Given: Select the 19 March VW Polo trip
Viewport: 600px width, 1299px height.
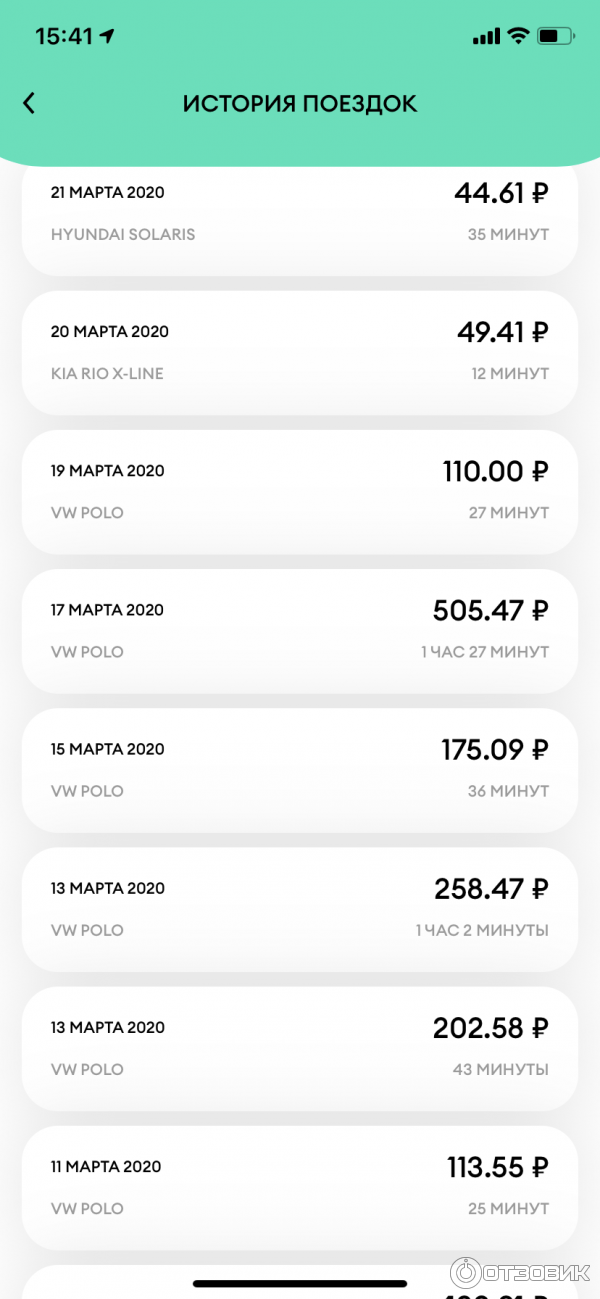Looking at the screenshot, I should (300, 491).
